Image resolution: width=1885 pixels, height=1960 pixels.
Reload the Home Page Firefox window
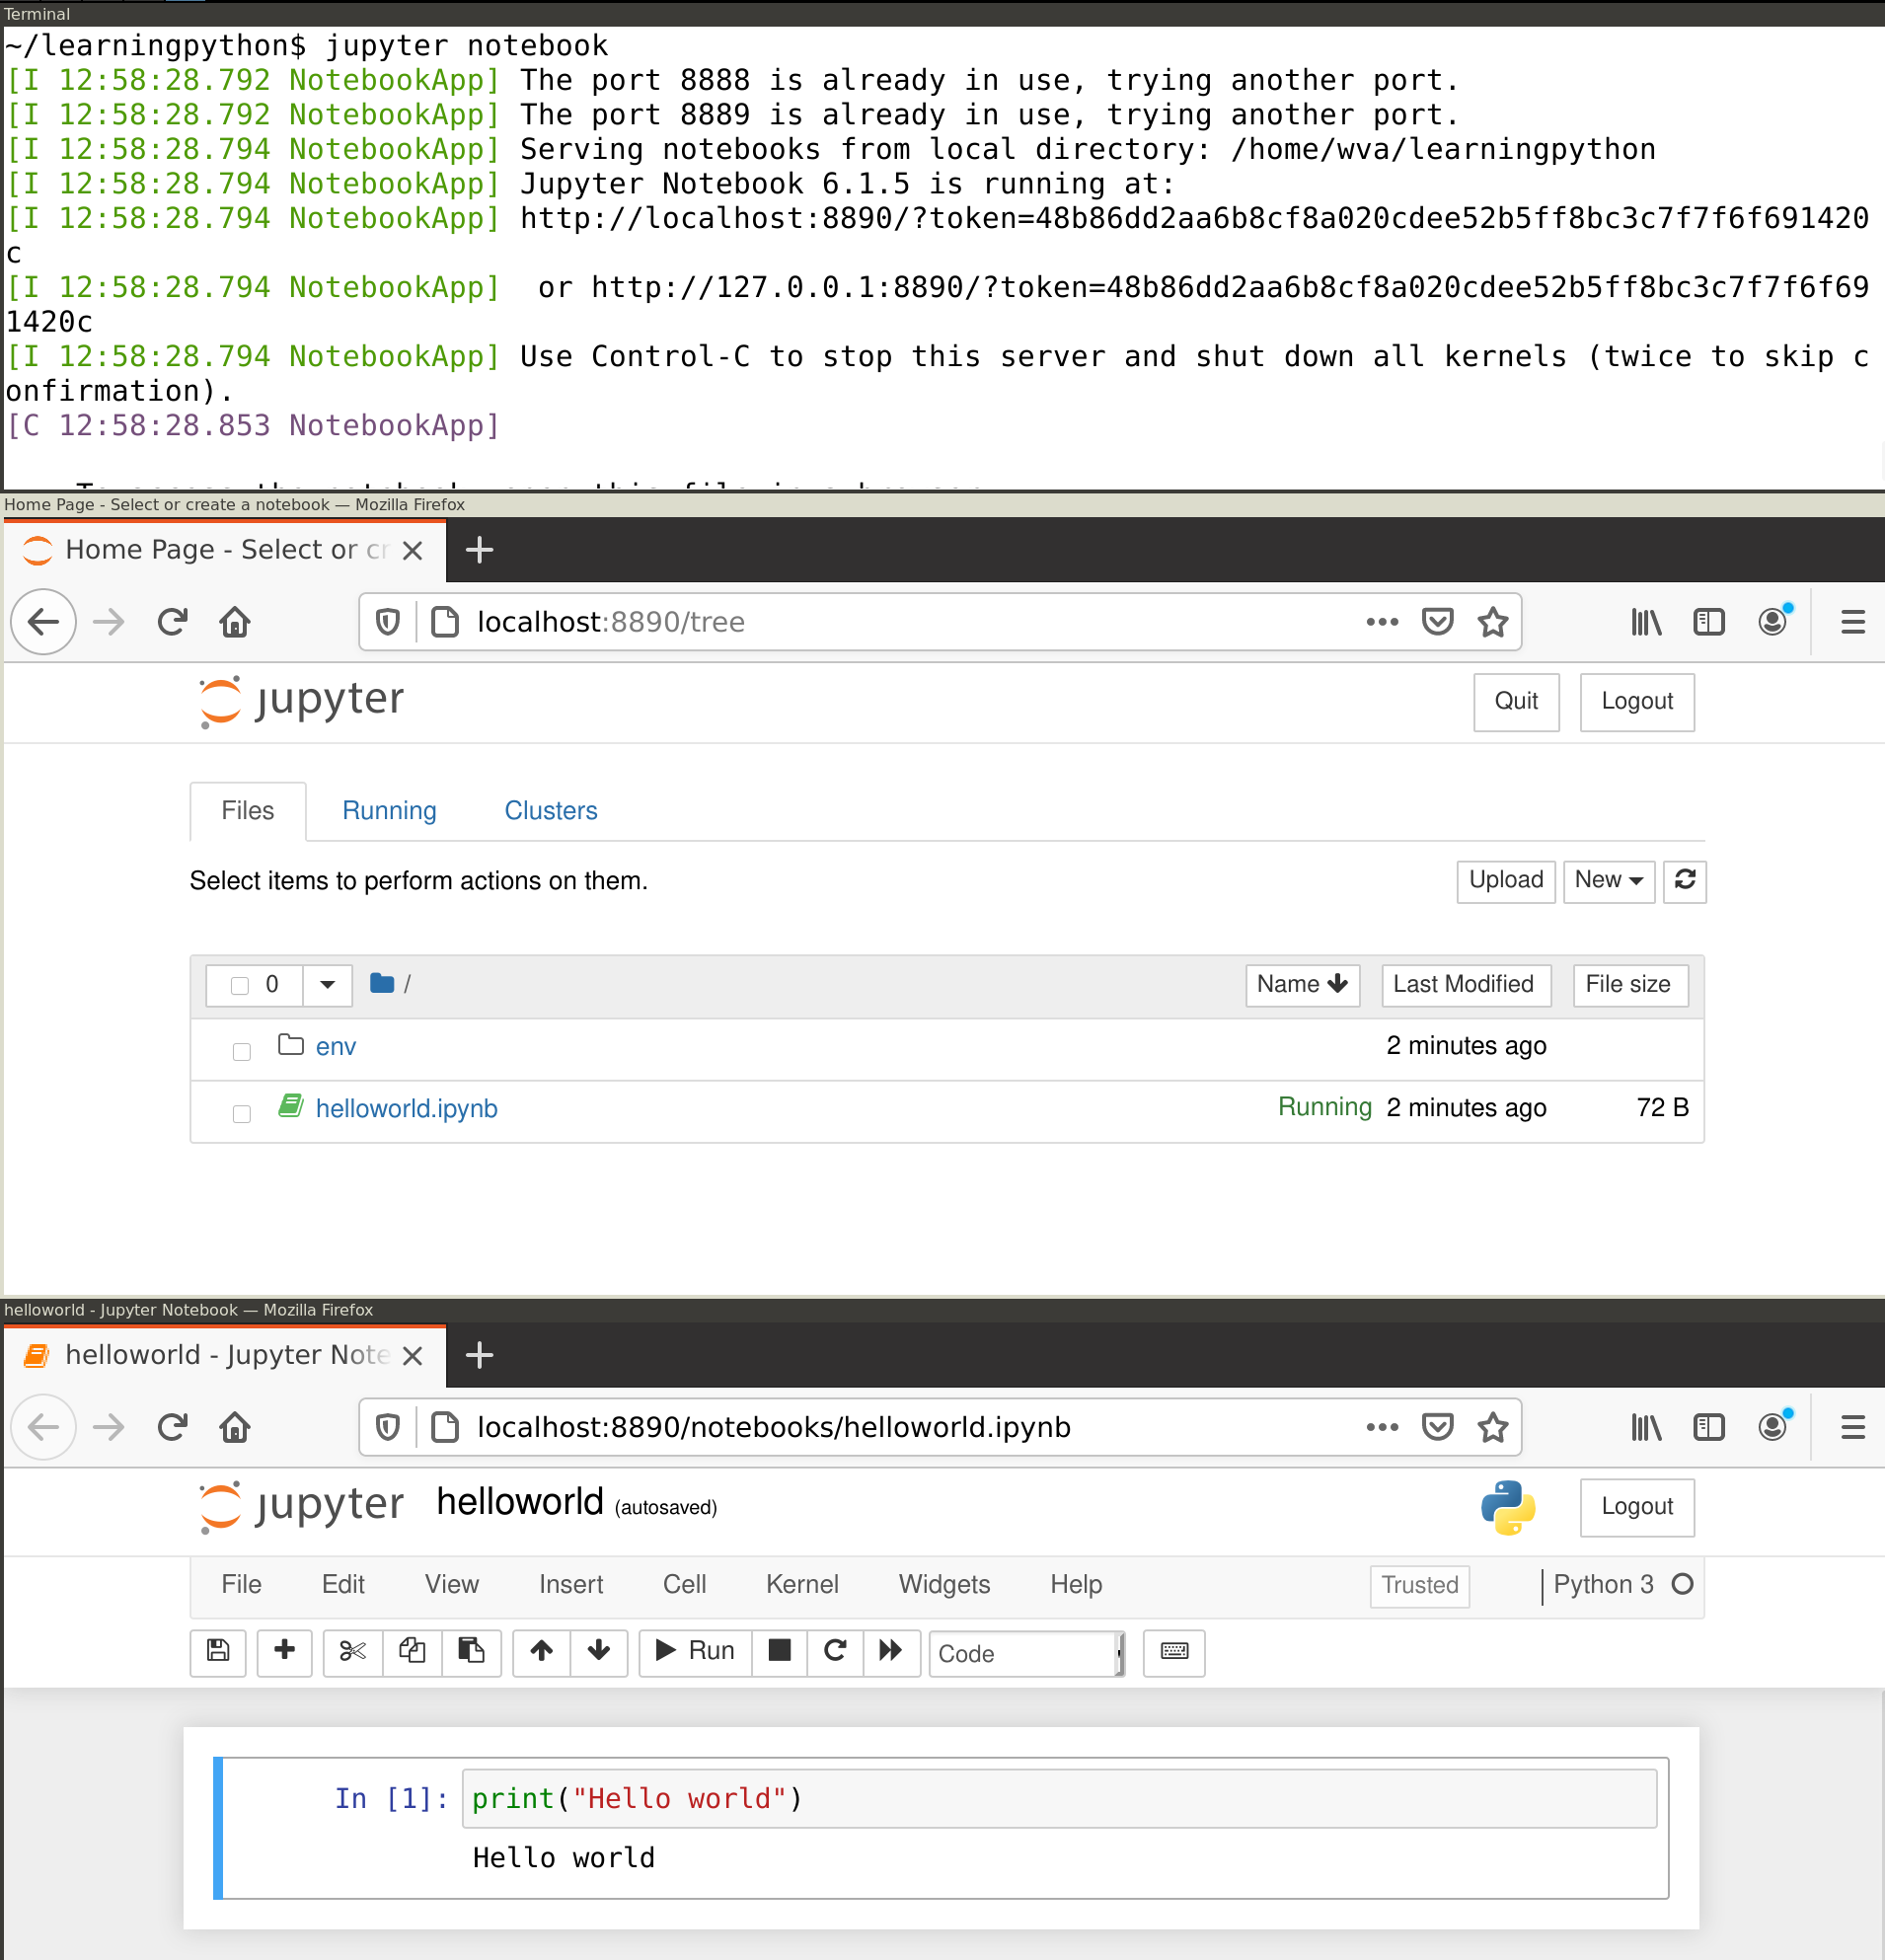[x=172, y=622]
